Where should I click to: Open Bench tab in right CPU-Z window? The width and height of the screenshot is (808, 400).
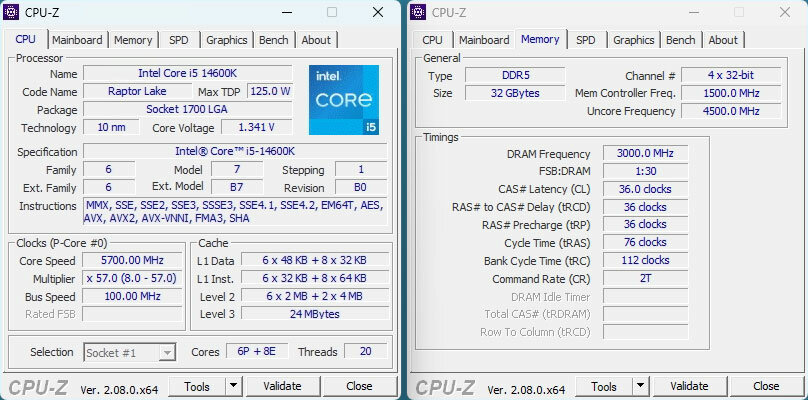click(x=681, y=40)
